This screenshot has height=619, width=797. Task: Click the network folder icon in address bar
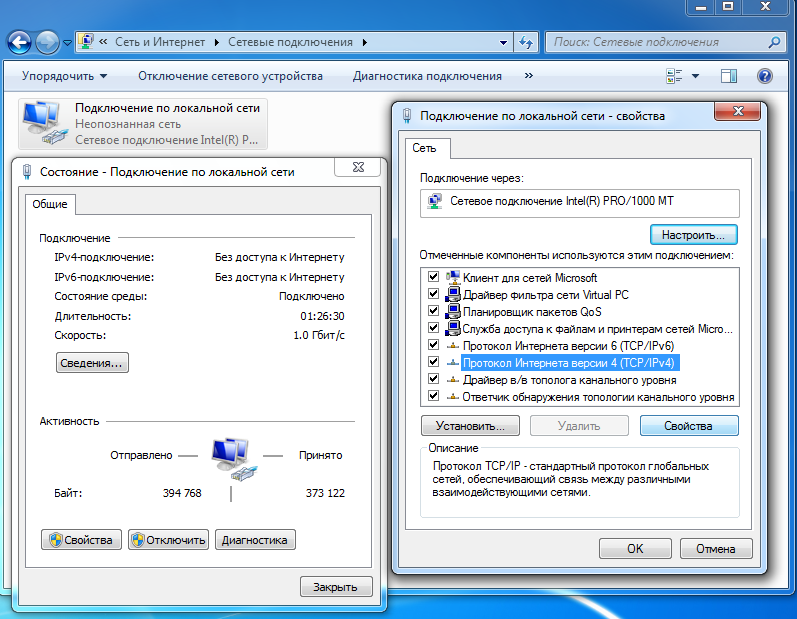click(x=86, y=42)
